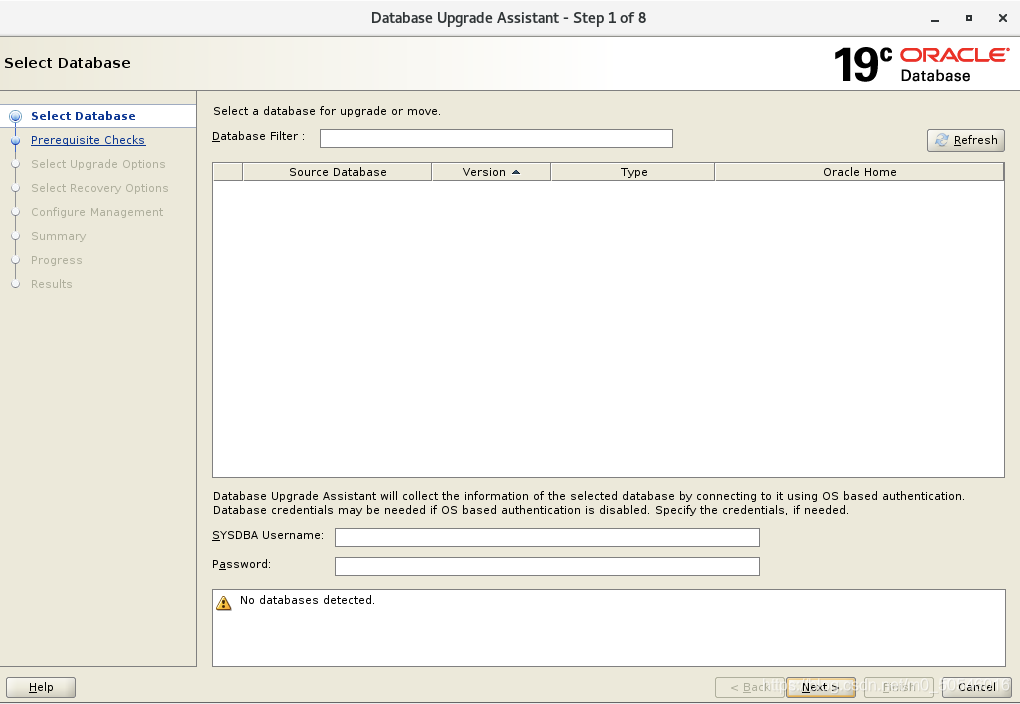1020x704 pixels.
Task: Open the Prerequisite Checks step link
Action: 88,140
